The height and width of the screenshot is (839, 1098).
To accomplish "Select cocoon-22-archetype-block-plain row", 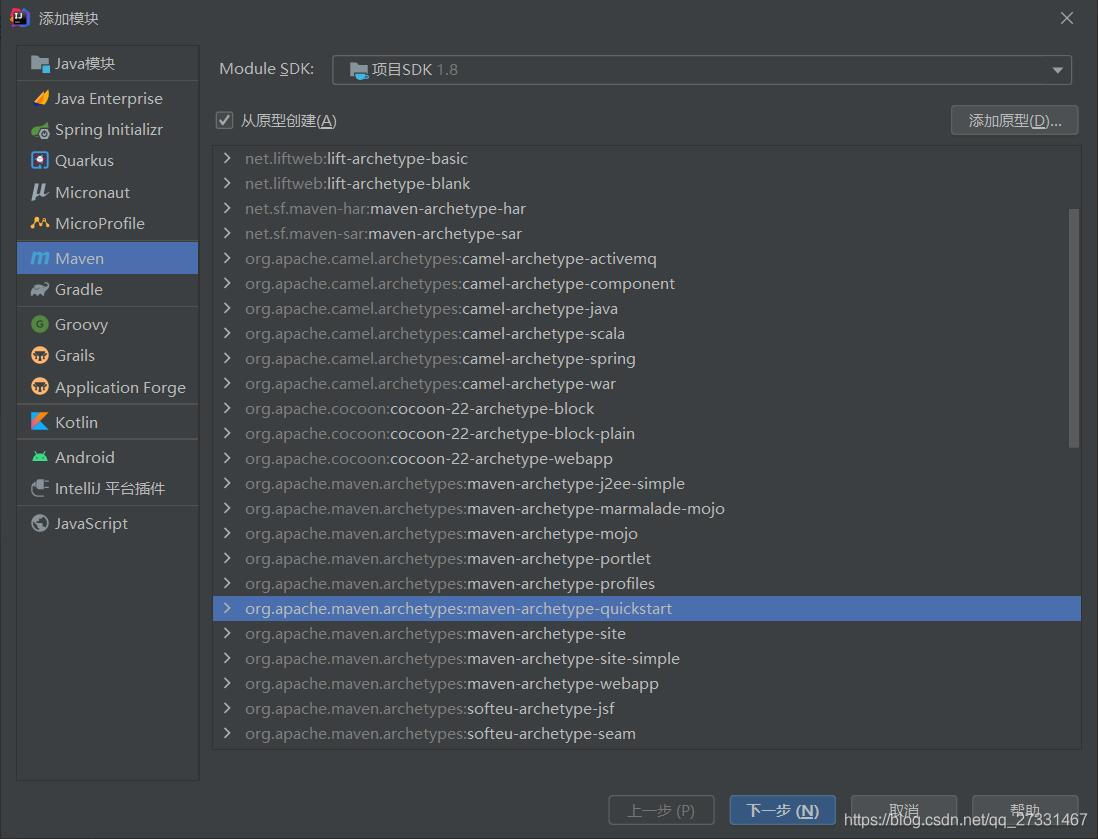I will [646, 434].
